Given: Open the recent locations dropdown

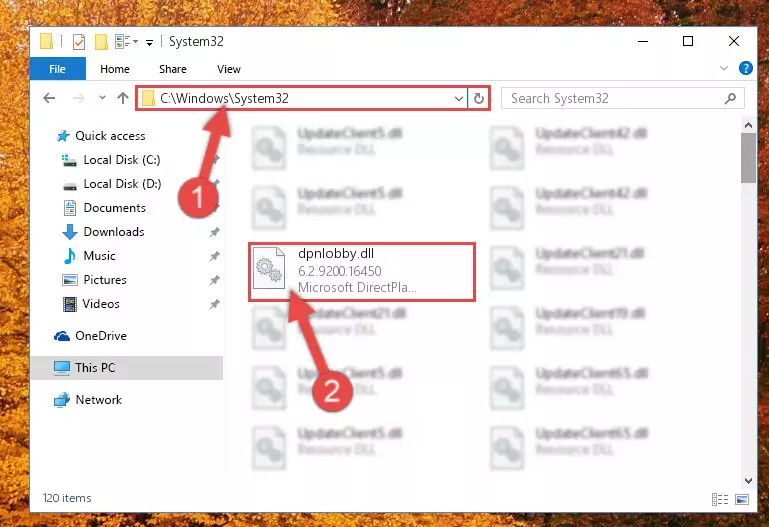Looking at the screenshot, I should [x=102, y=98].
